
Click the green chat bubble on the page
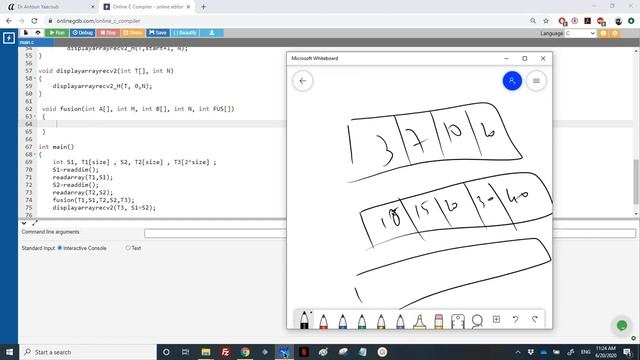(x=622, y=325)
